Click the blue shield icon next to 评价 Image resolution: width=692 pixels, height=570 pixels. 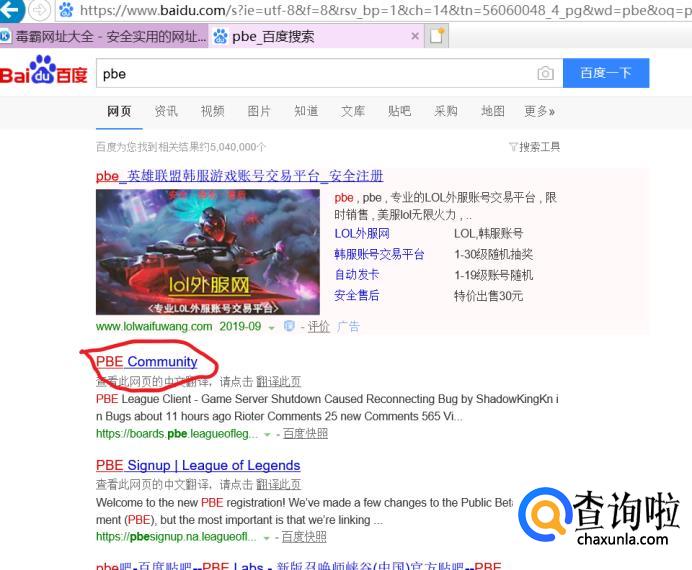click(289, 326)
